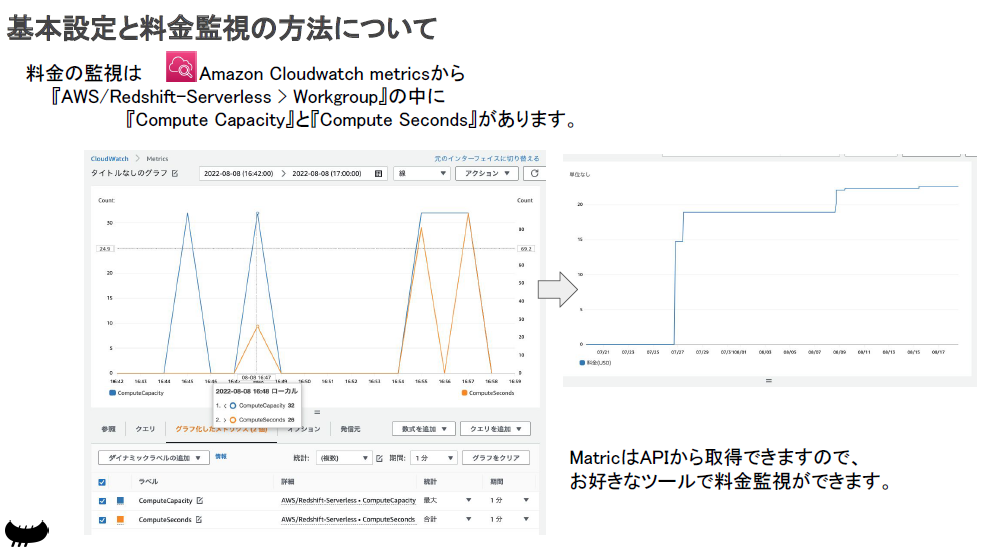Open period dropdown for ComputeCapacity row
Viewport: 981px width, 559px height.
point(526,500)
